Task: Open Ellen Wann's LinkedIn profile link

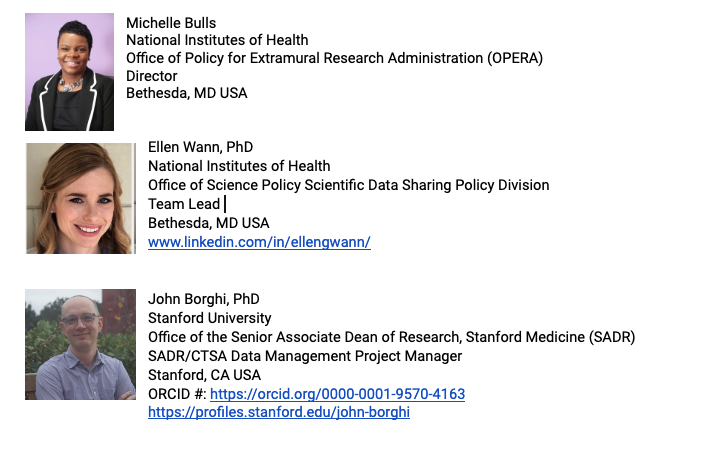Action: pos(259,242)
